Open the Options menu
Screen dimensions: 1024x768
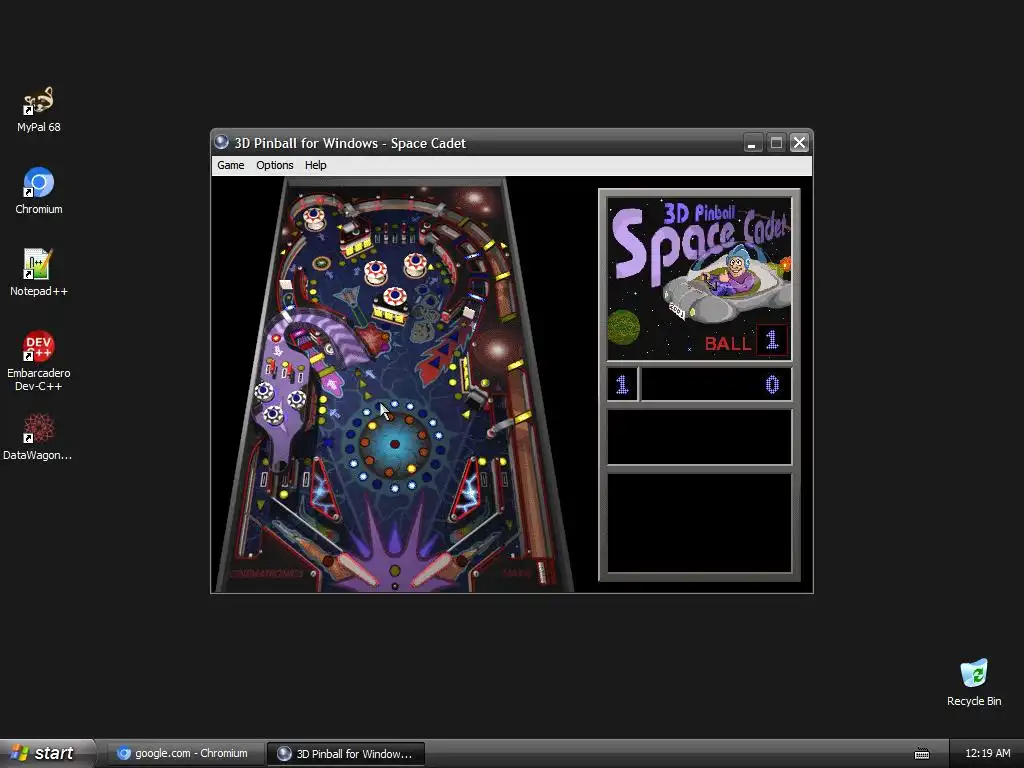tap(274, 165)
